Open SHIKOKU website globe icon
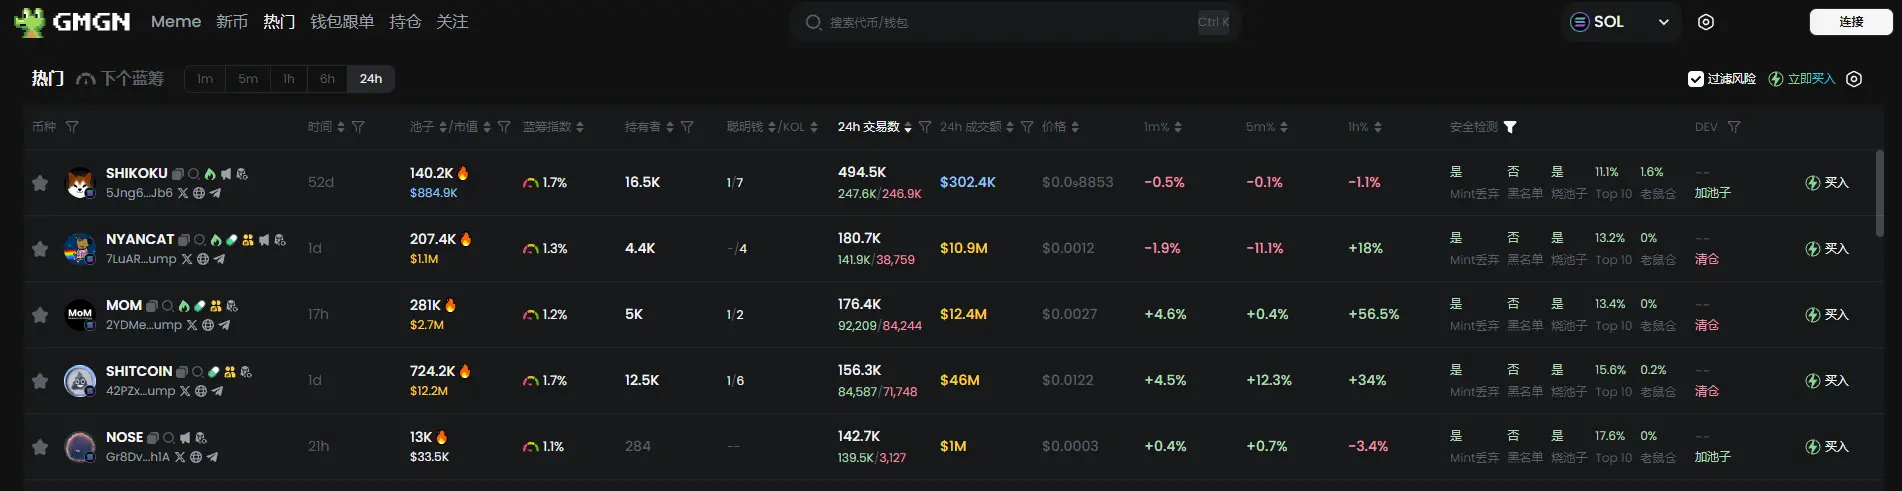The image size is (1902, 491). tap(199, 193)
